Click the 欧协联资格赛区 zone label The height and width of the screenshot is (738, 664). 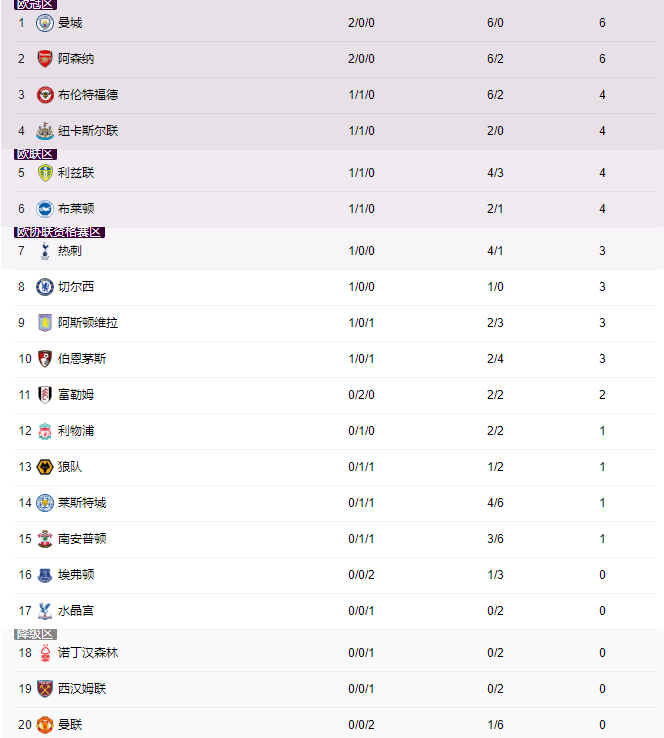[59, 232]
